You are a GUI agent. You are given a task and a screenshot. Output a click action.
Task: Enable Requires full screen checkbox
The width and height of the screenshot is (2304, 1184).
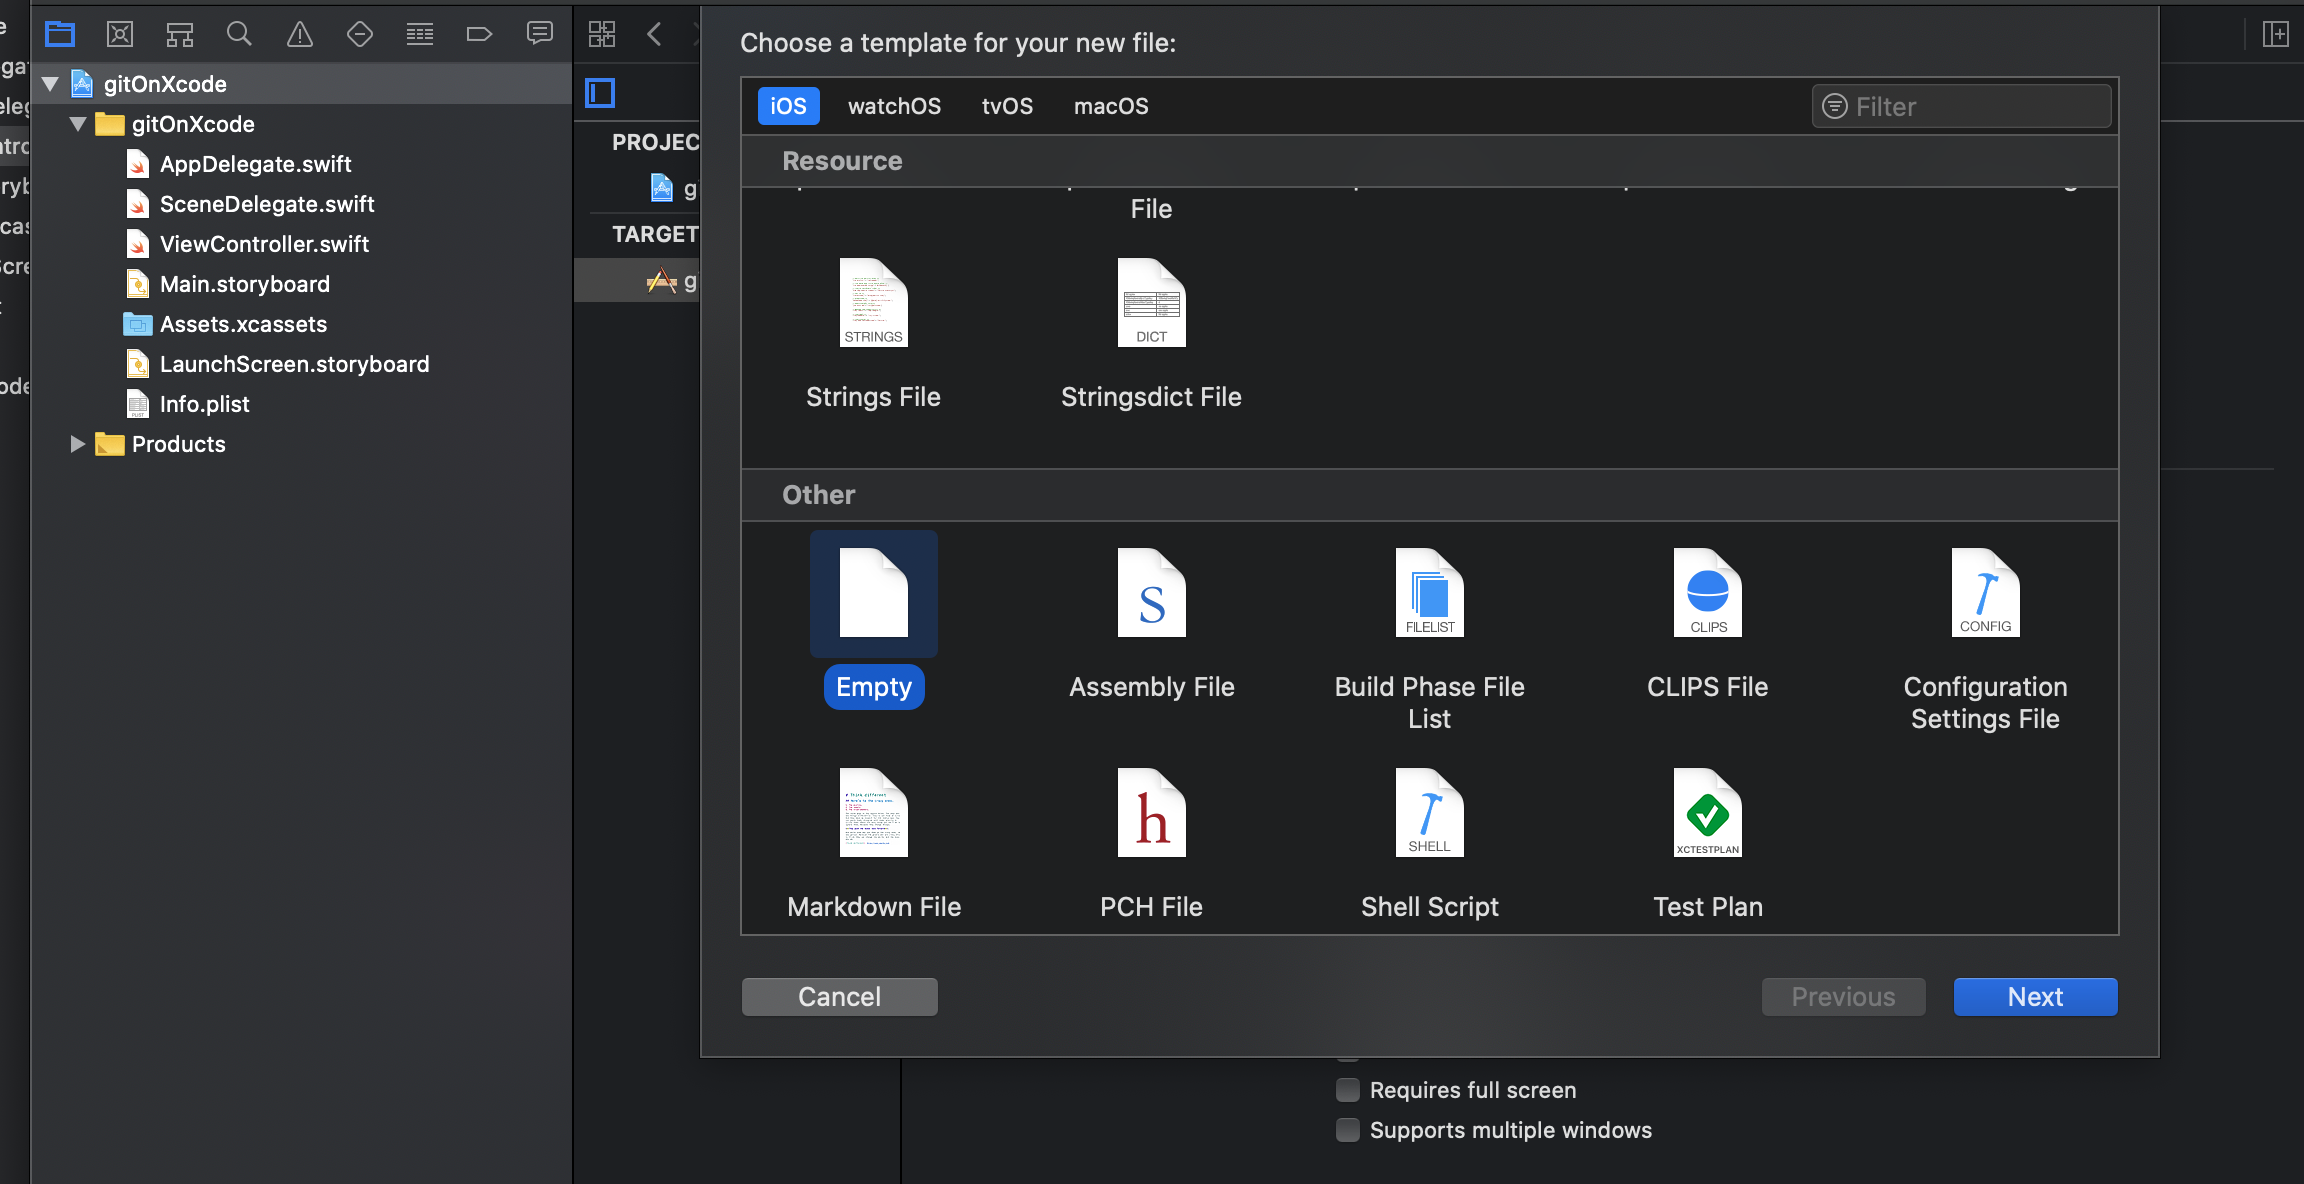(1348, 1090)
